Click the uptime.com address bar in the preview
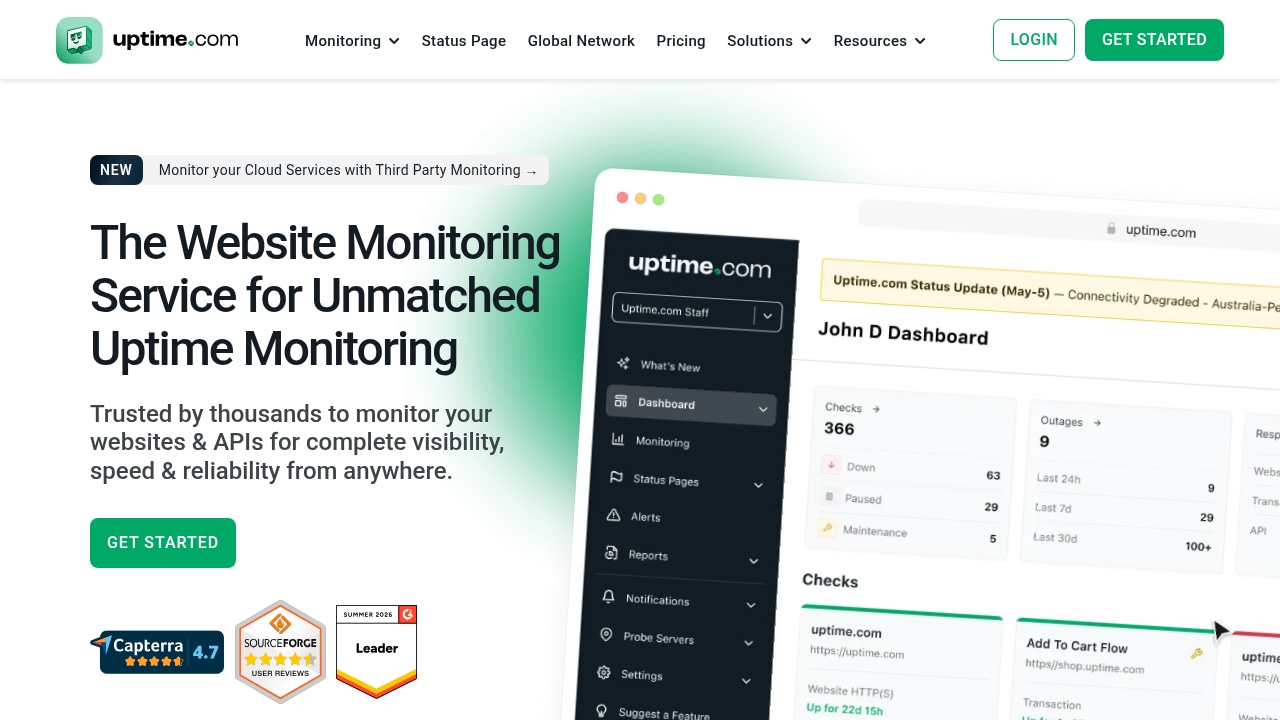 coord(1070,225)
